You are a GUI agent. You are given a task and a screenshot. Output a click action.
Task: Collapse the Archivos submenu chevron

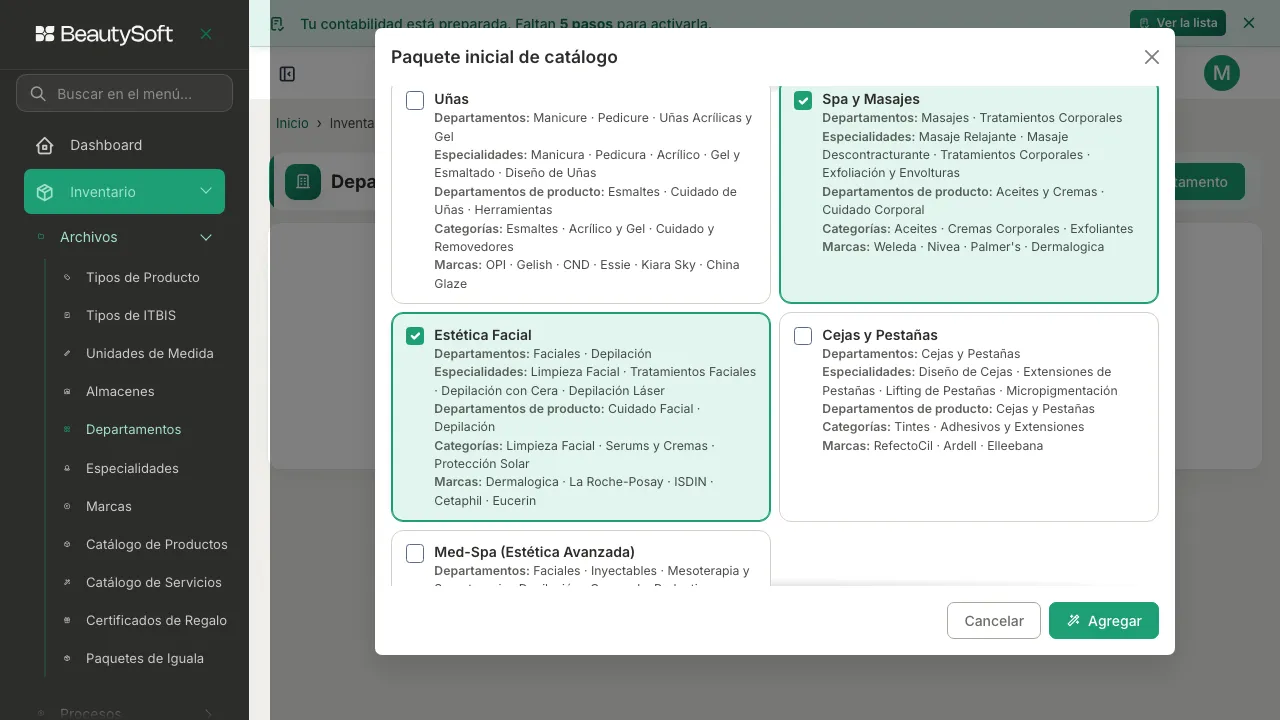(x=206, y=237)
